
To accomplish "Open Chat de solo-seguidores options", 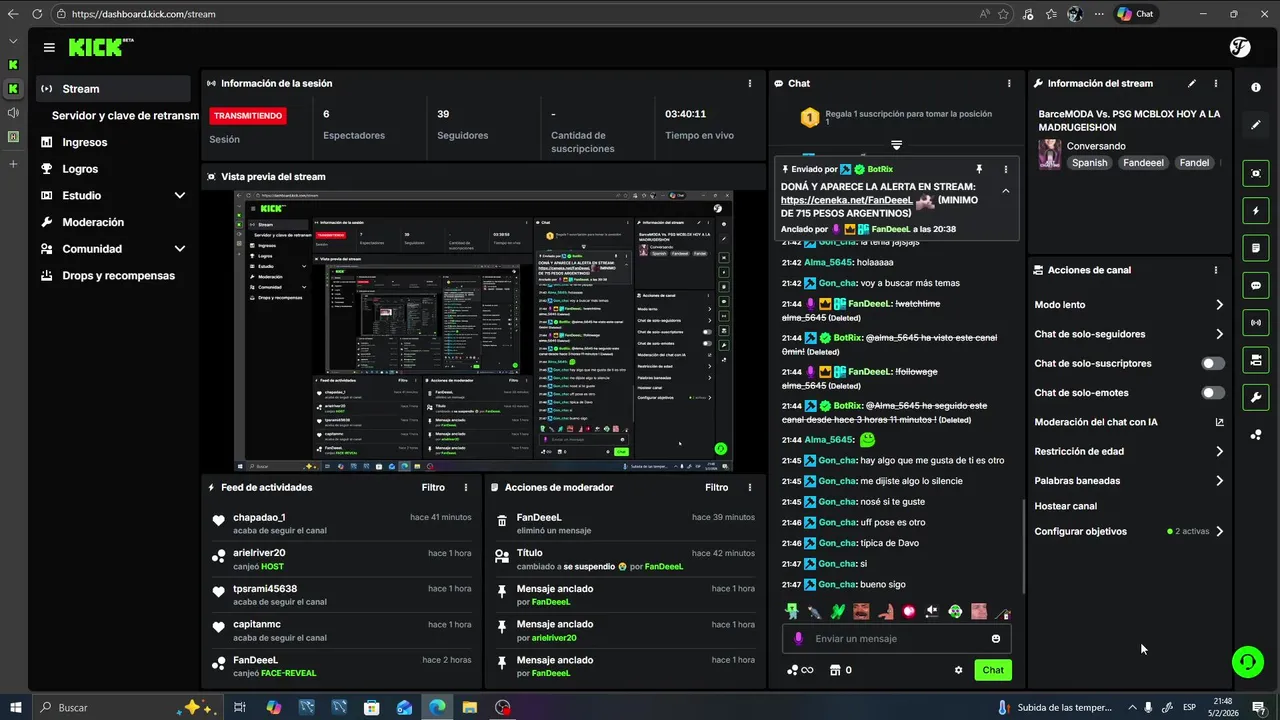I will click(1129, 334).
